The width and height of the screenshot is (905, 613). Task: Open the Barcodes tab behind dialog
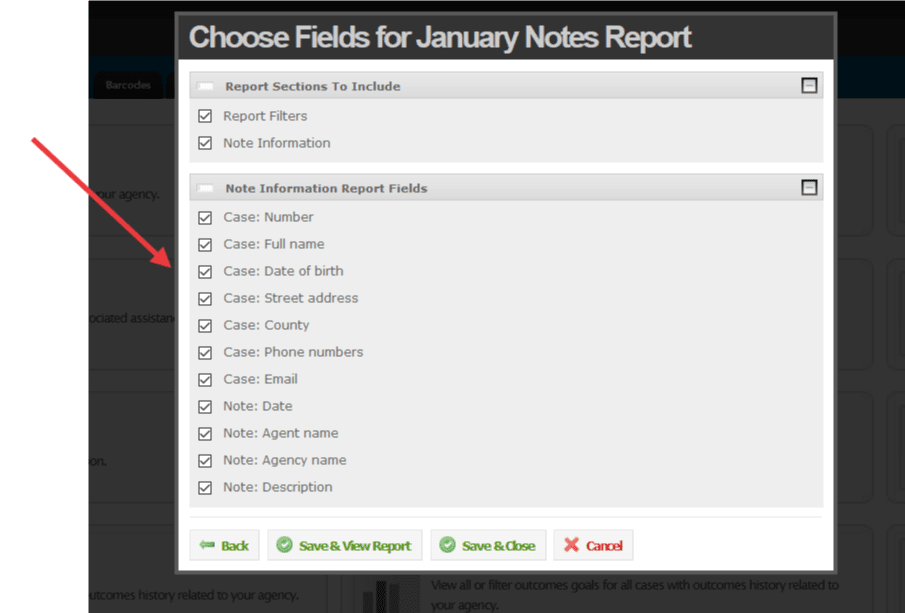pyautogui.click(x=128, y=85)
